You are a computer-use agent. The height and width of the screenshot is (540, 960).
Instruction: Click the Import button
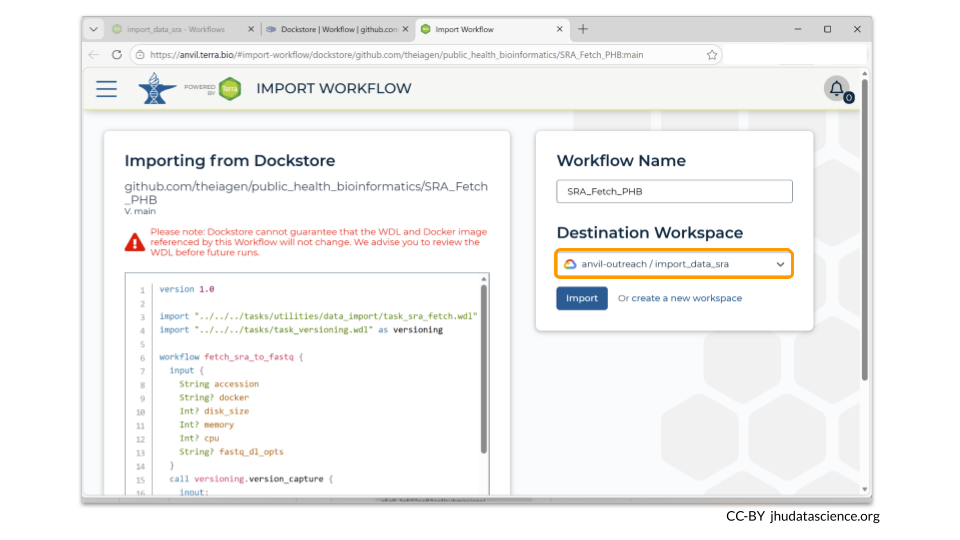pos(582,298)
